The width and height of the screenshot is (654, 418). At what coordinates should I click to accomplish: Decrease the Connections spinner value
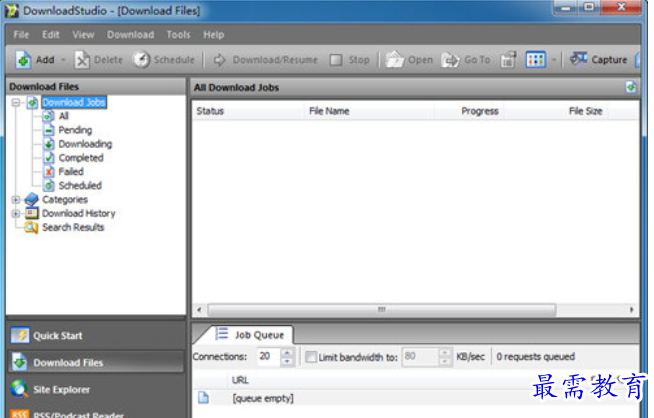287,361
